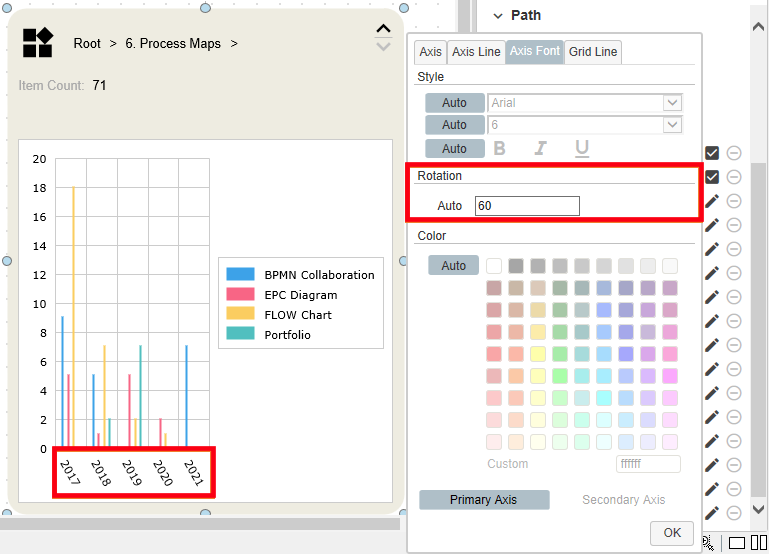Click the black shapes logo icon

38,42
